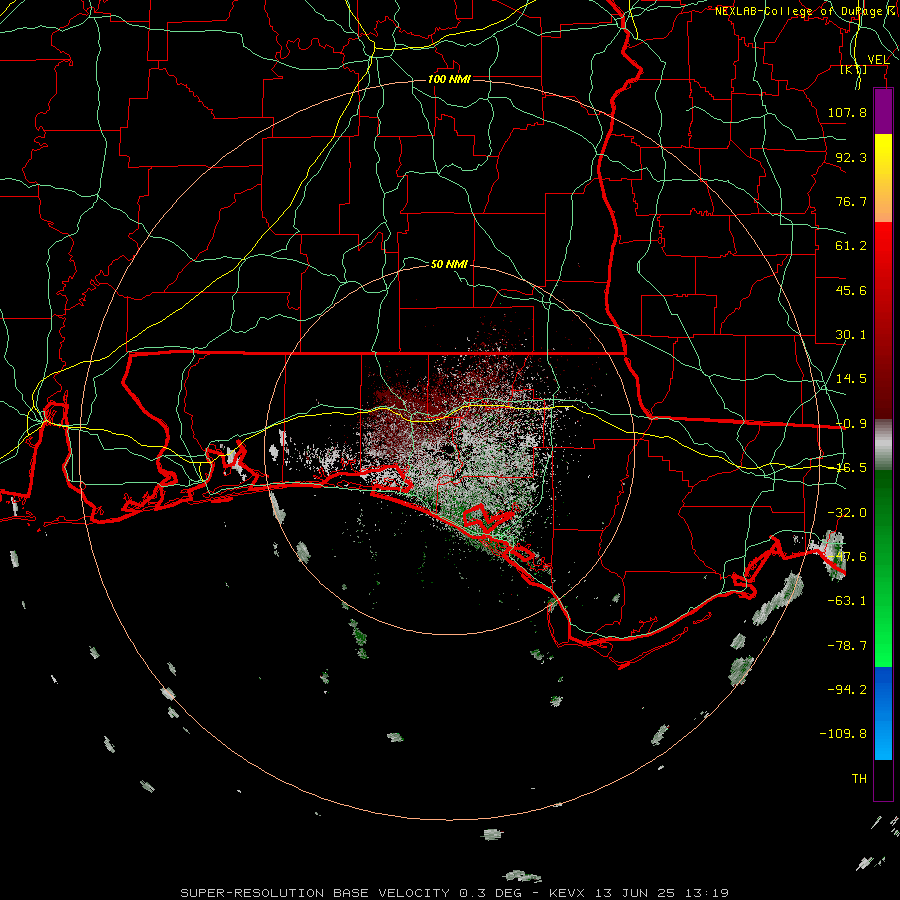The image size is (900, 900).
Task: Select the 61.2 velocity scale value
Action: 851,246
